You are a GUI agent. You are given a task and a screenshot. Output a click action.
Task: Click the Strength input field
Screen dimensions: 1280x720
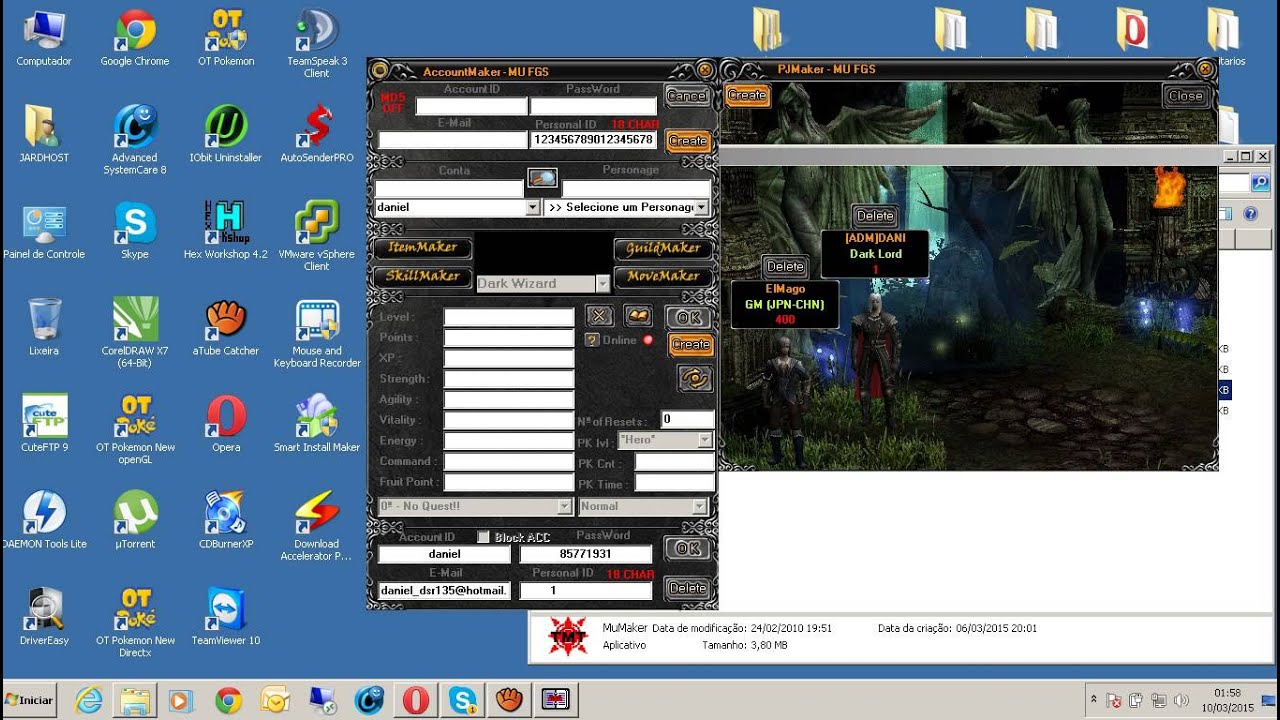pos(509,379)
